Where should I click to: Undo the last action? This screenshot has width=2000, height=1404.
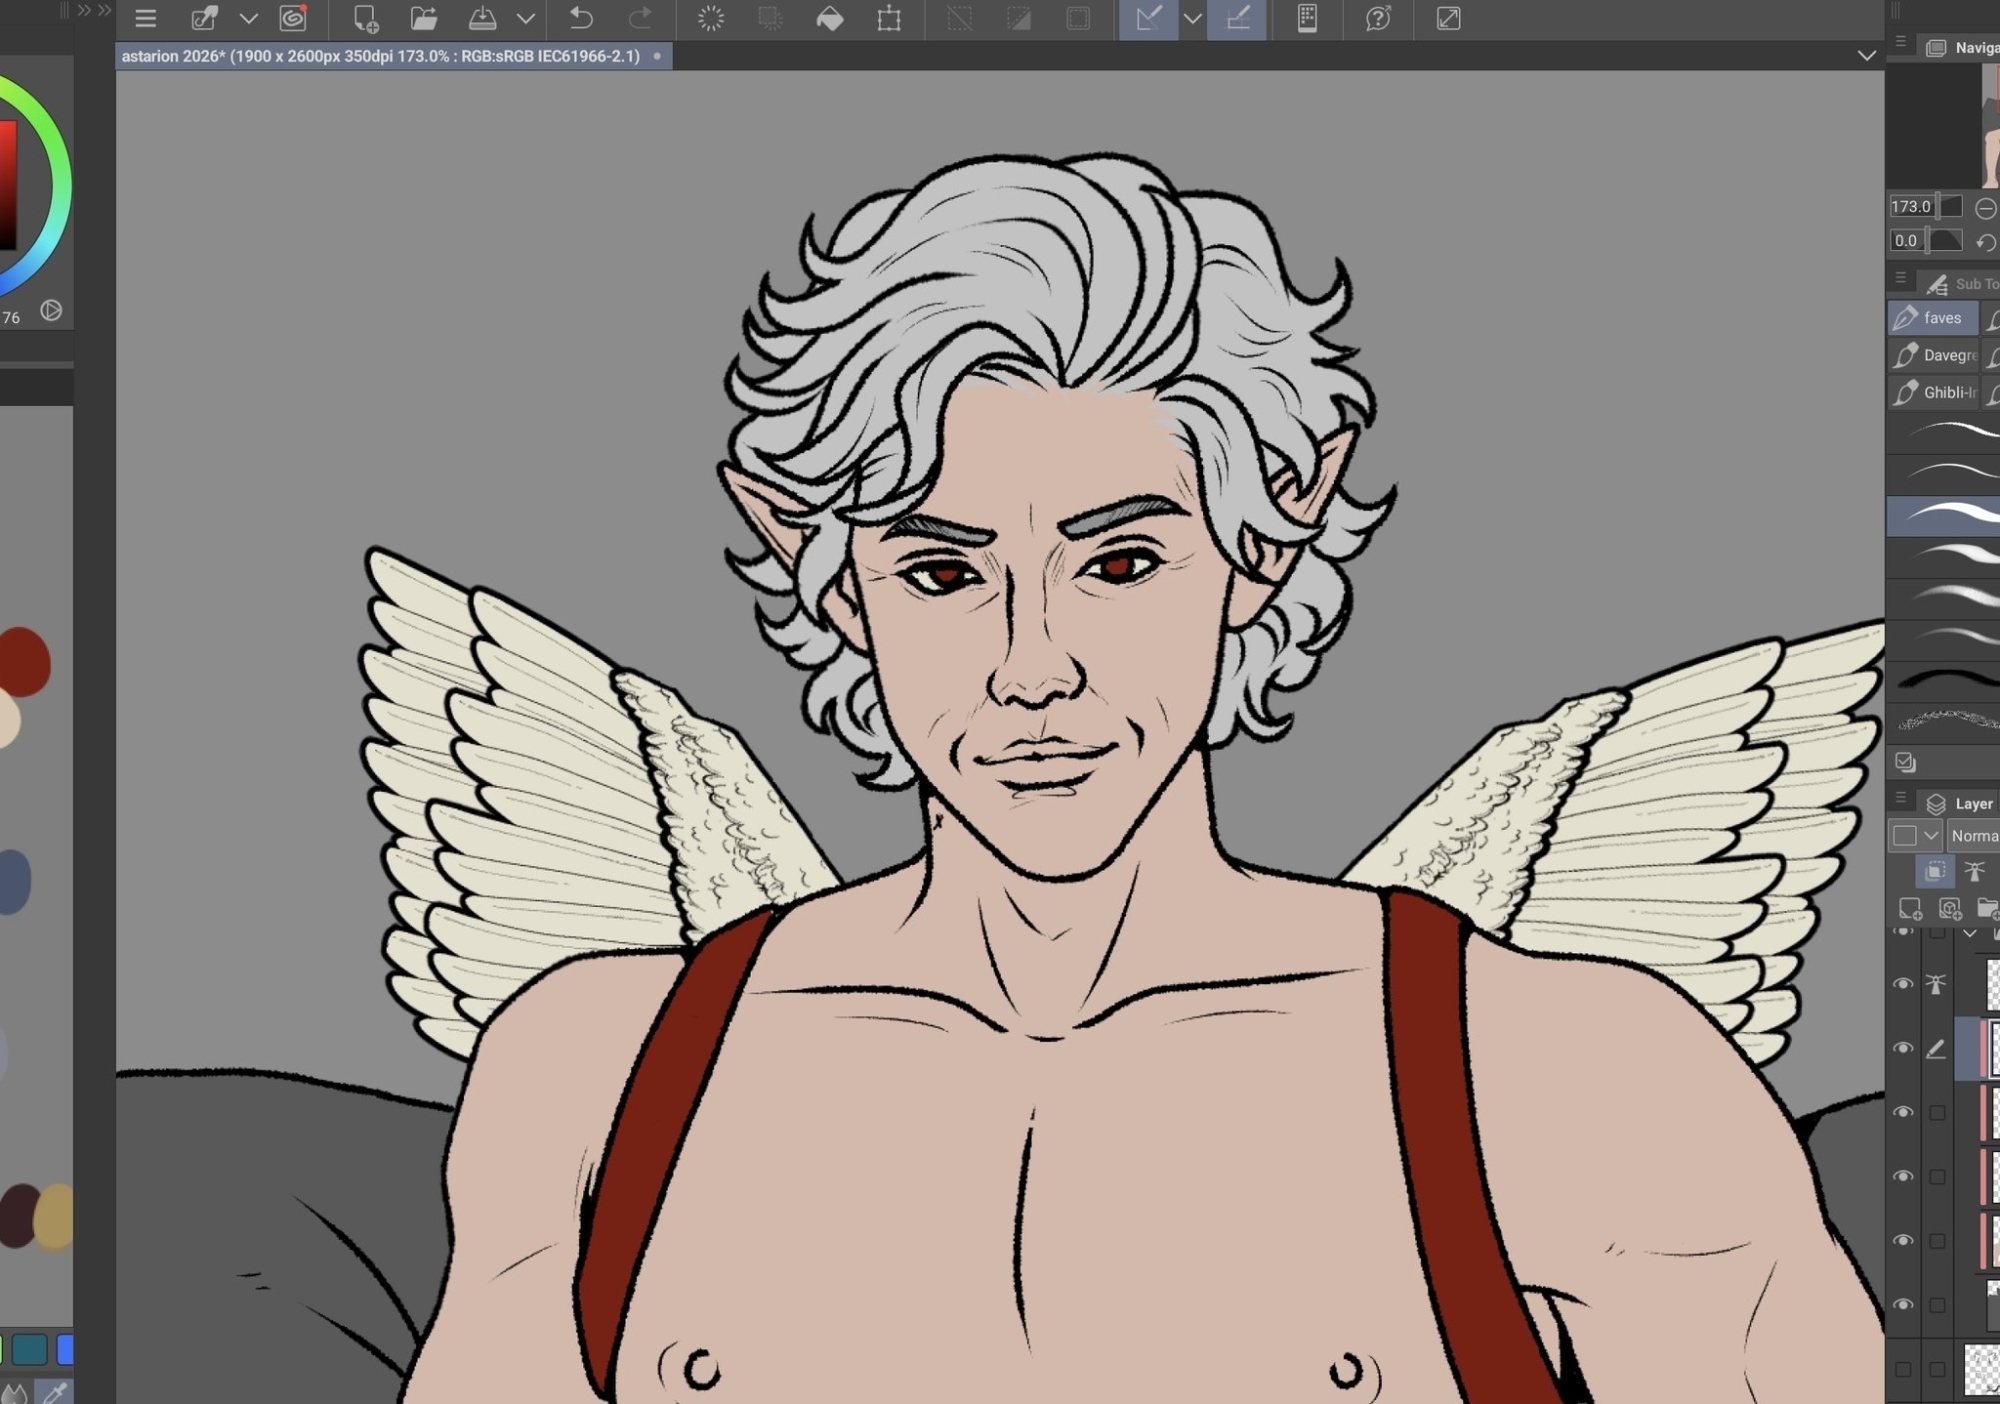[580, 18]
